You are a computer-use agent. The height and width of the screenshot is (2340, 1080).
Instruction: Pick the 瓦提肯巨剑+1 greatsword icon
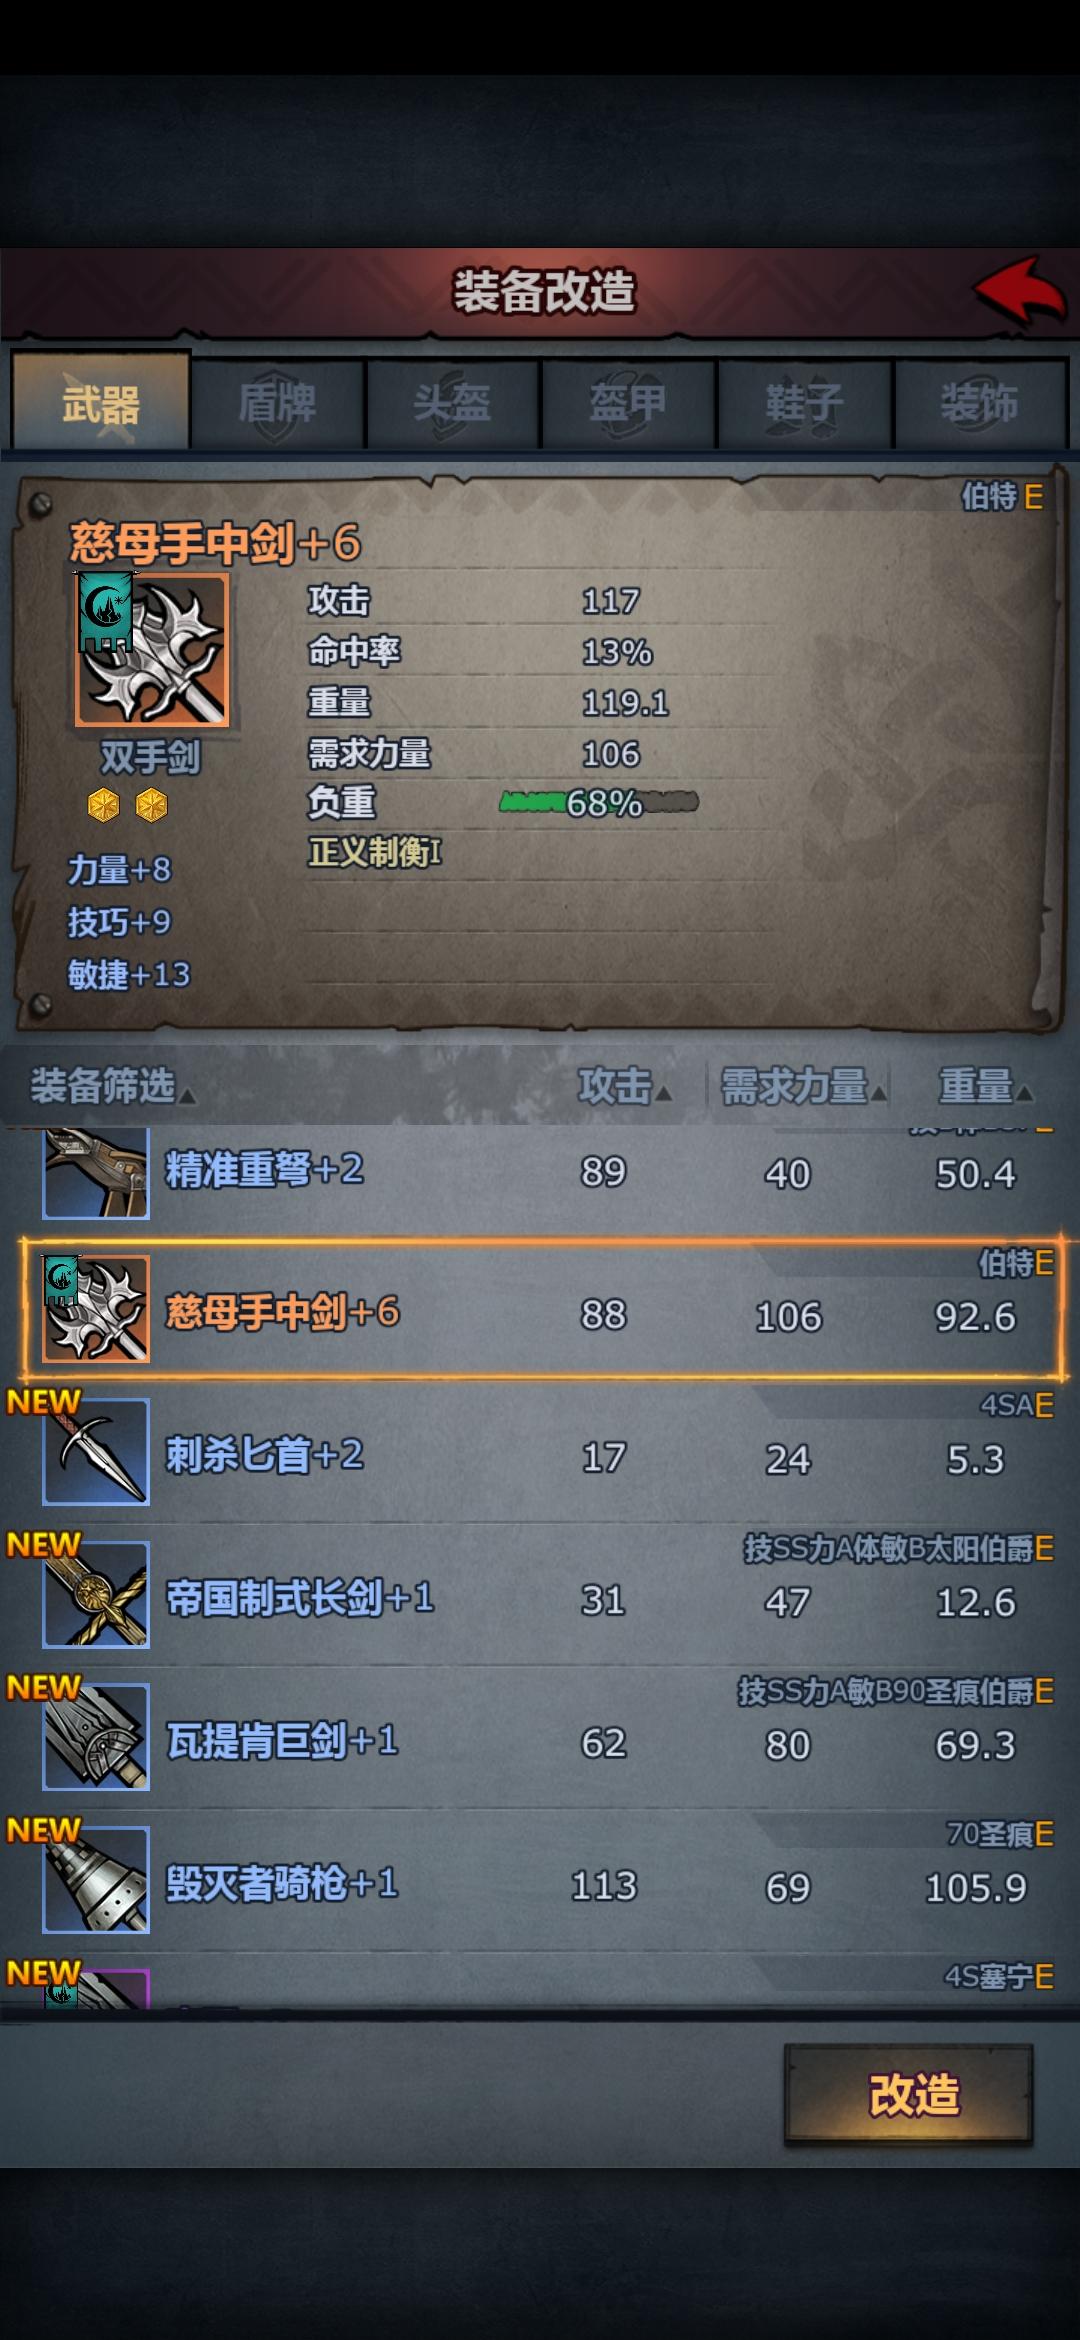[96, 1737]
